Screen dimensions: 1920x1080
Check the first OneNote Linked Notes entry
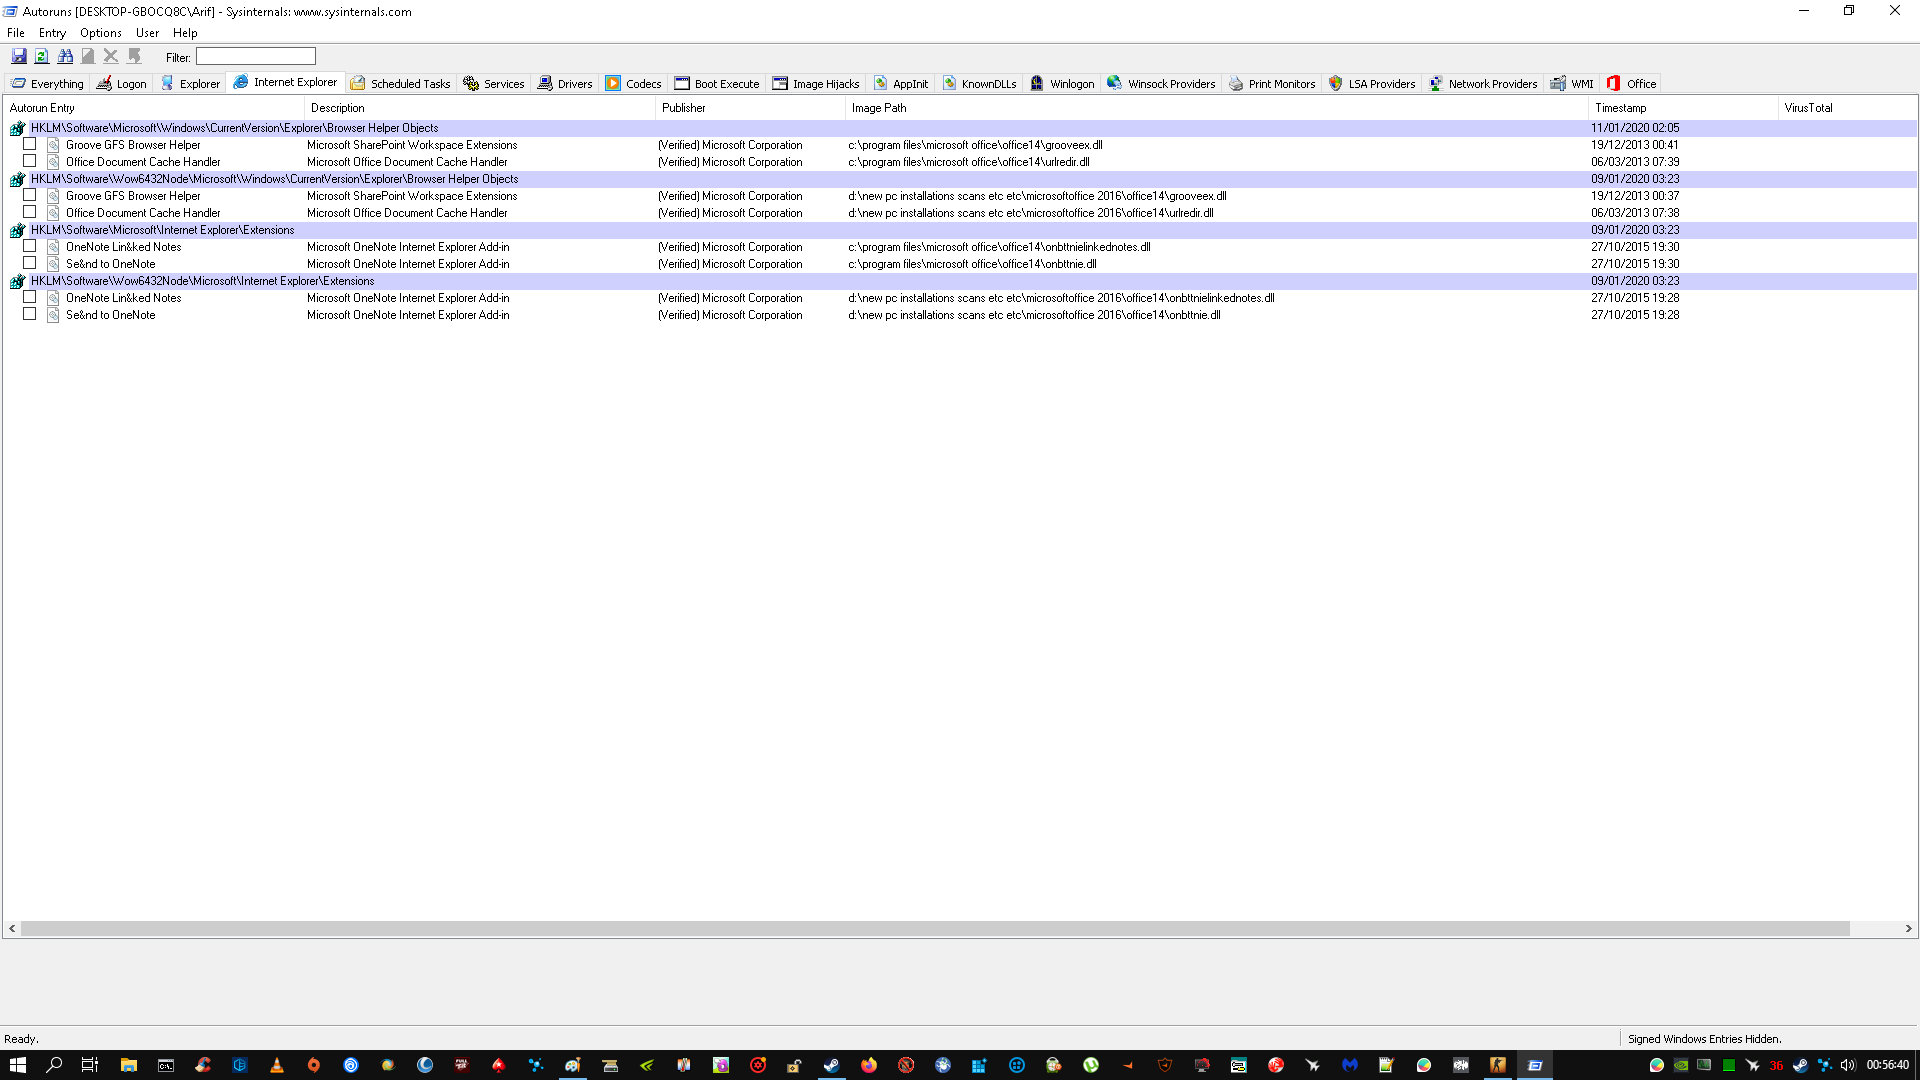pyautogui.click(x=30, y=246)
